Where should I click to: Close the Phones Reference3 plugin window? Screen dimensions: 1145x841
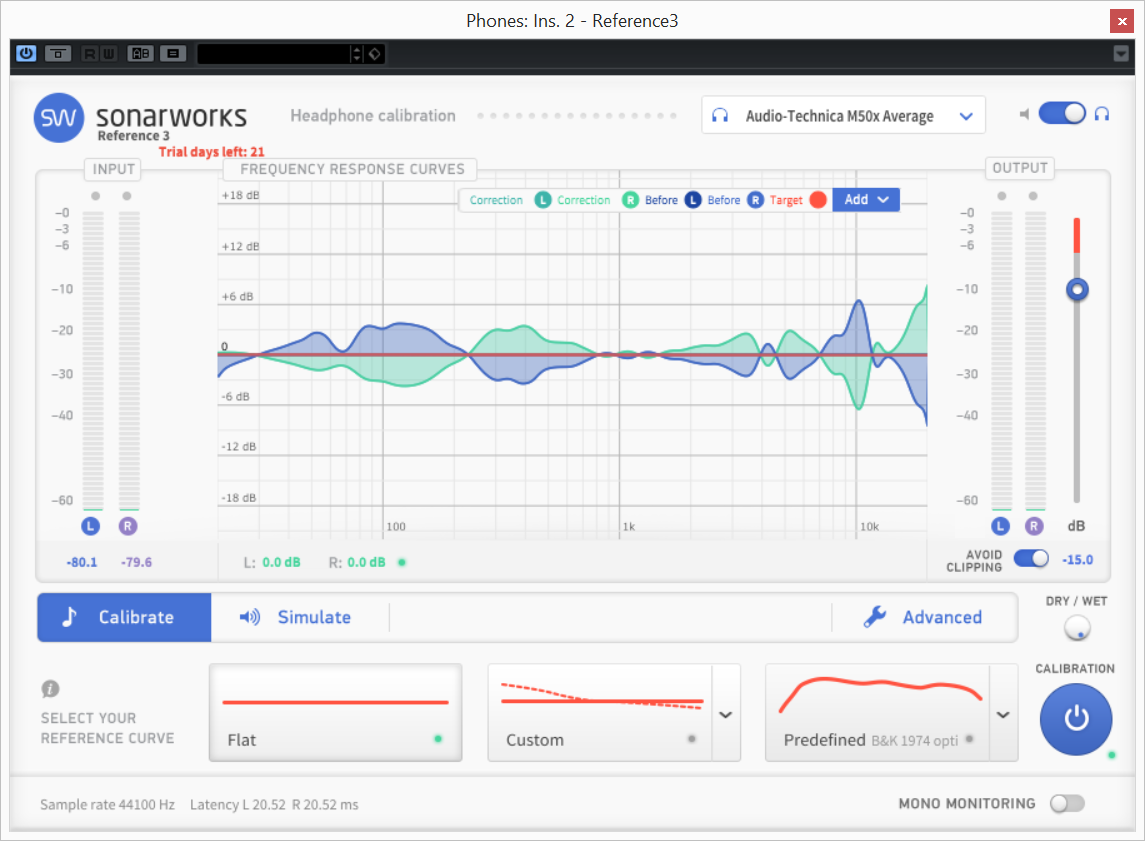pos(1122,21)
